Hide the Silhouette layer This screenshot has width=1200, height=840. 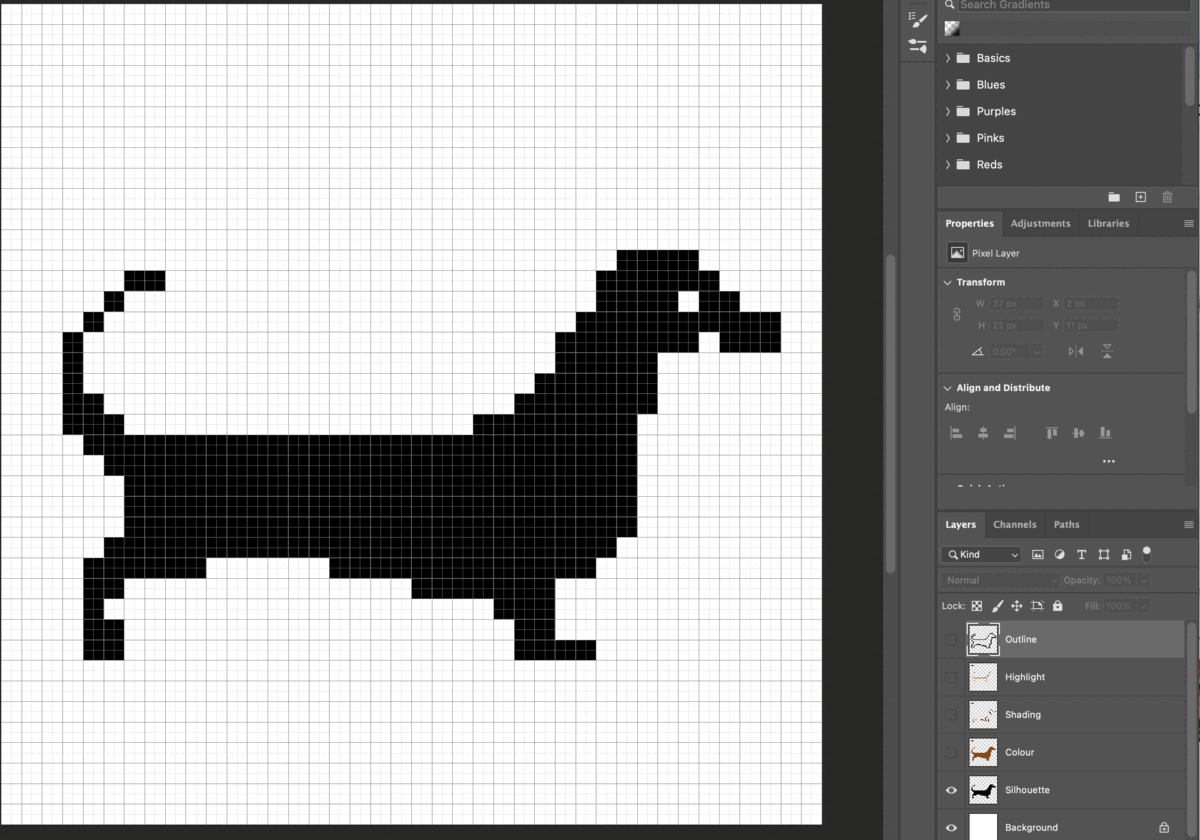[x=951, y=790]
